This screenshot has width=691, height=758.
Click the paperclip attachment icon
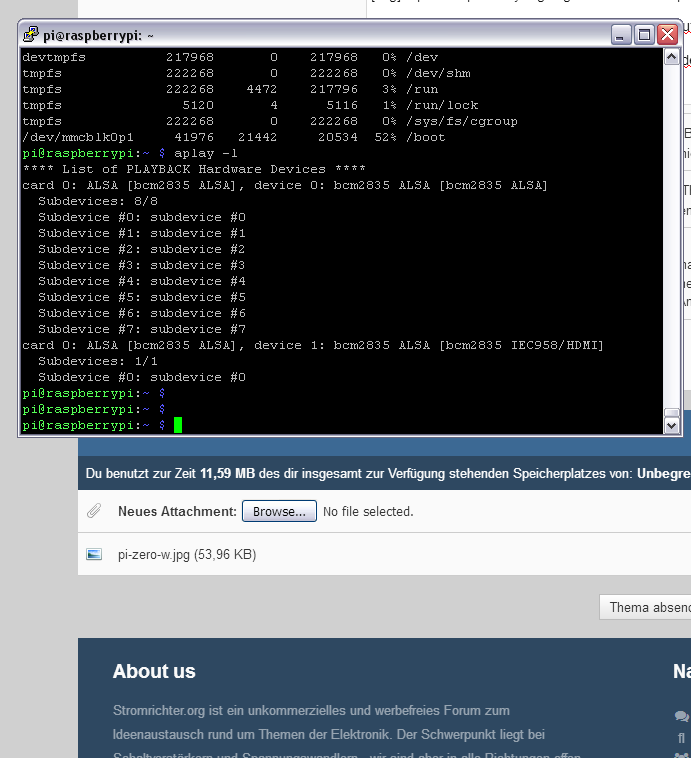coord(94,511)
